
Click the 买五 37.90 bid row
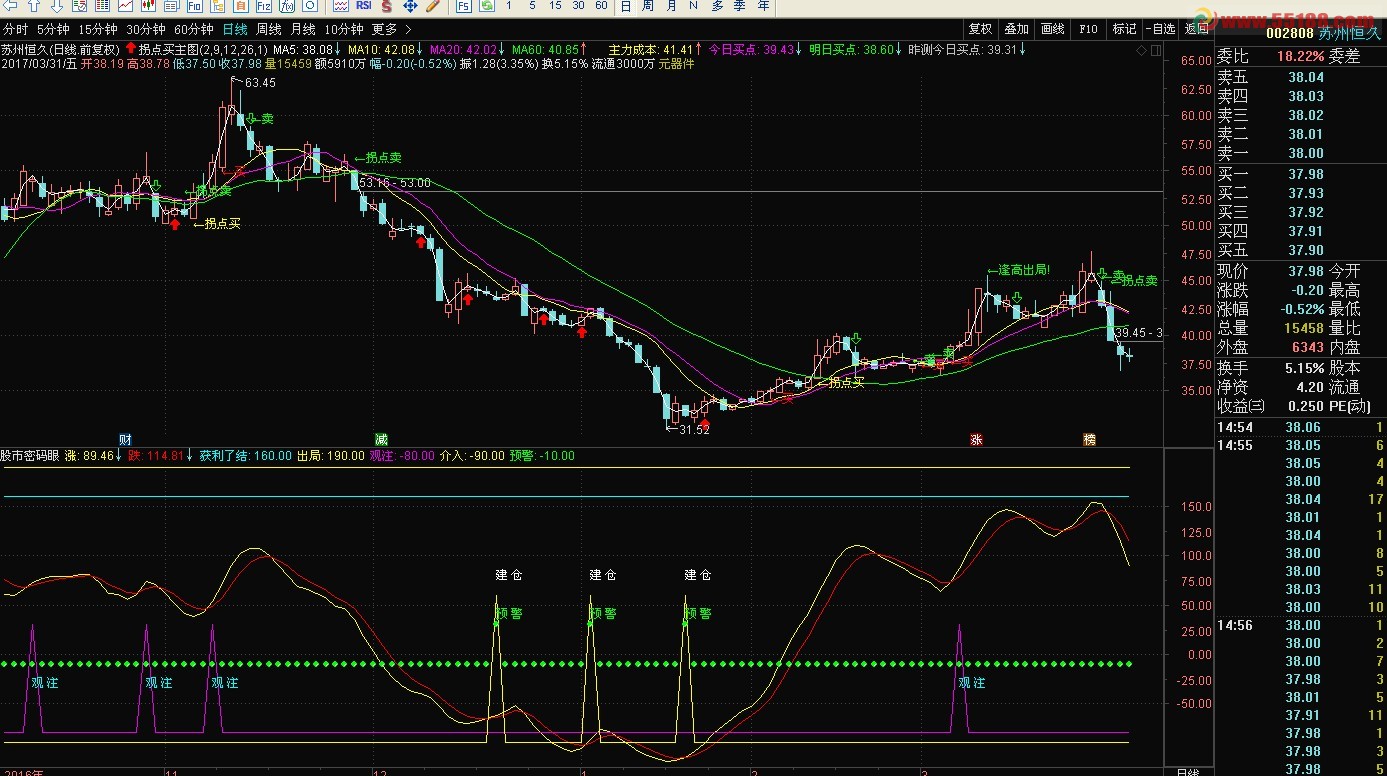[x=1299, y=250]
